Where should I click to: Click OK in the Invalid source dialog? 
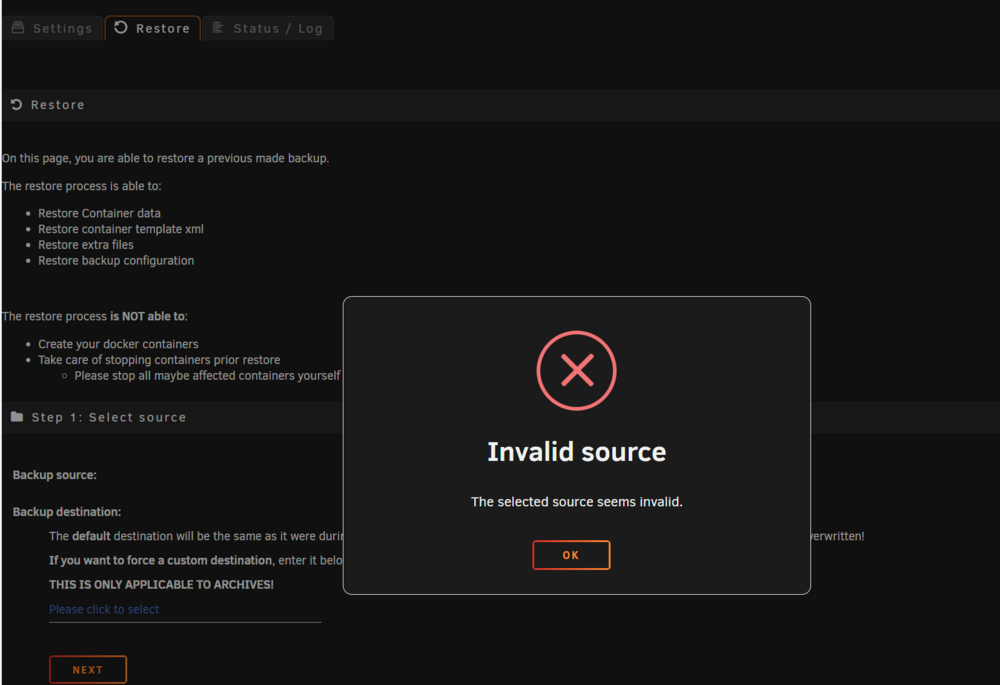571,555
